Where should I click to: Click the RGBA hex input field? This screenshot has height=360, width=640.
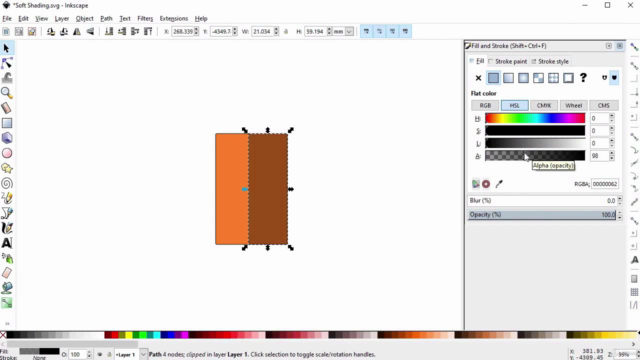(604, 184)
